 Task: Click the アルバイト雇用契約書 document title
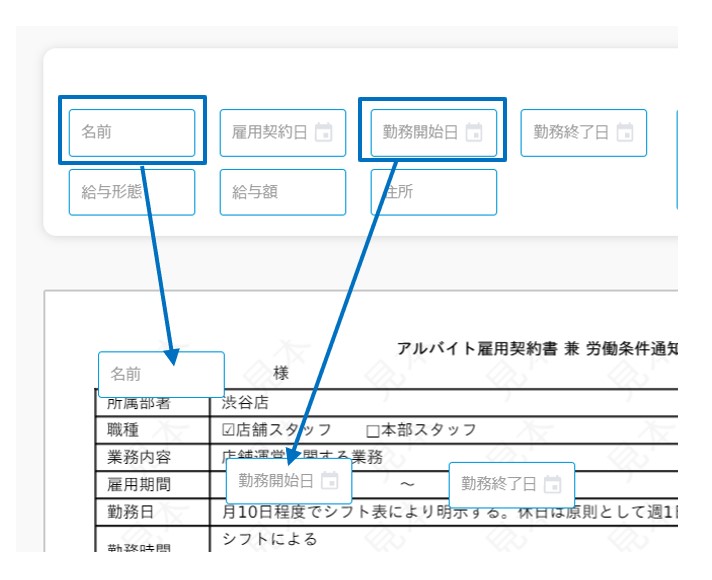(477, 349)
